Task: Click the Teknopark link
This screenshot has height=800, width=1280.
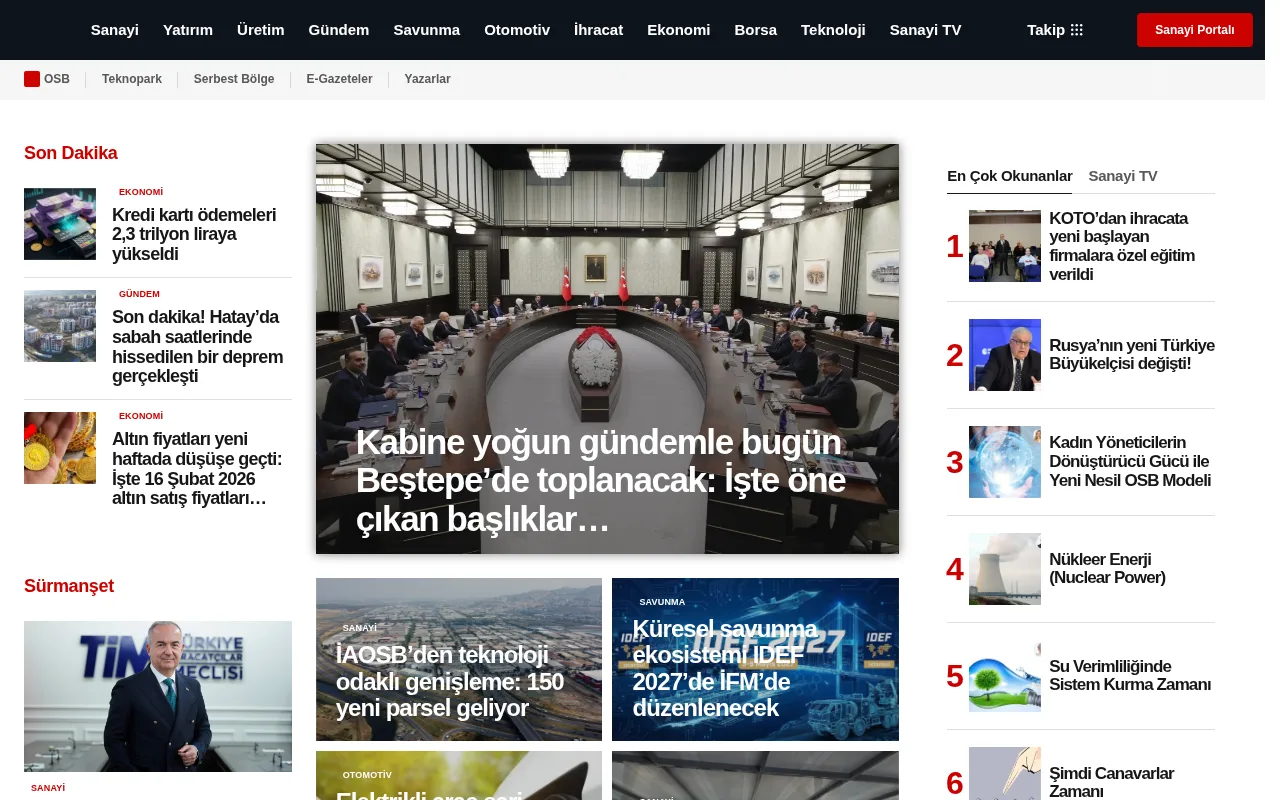Action: point(131,79)
